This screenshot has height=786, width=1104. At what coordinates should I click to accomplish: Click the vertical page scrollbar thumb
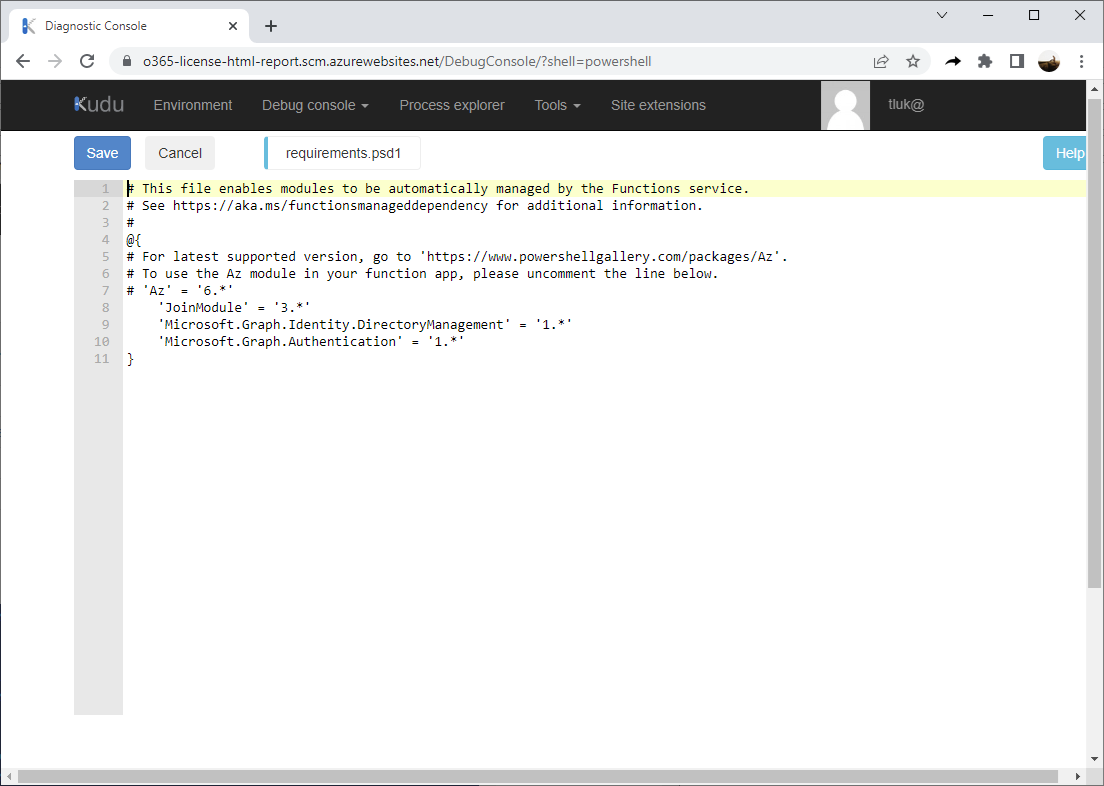[1094, 343]
